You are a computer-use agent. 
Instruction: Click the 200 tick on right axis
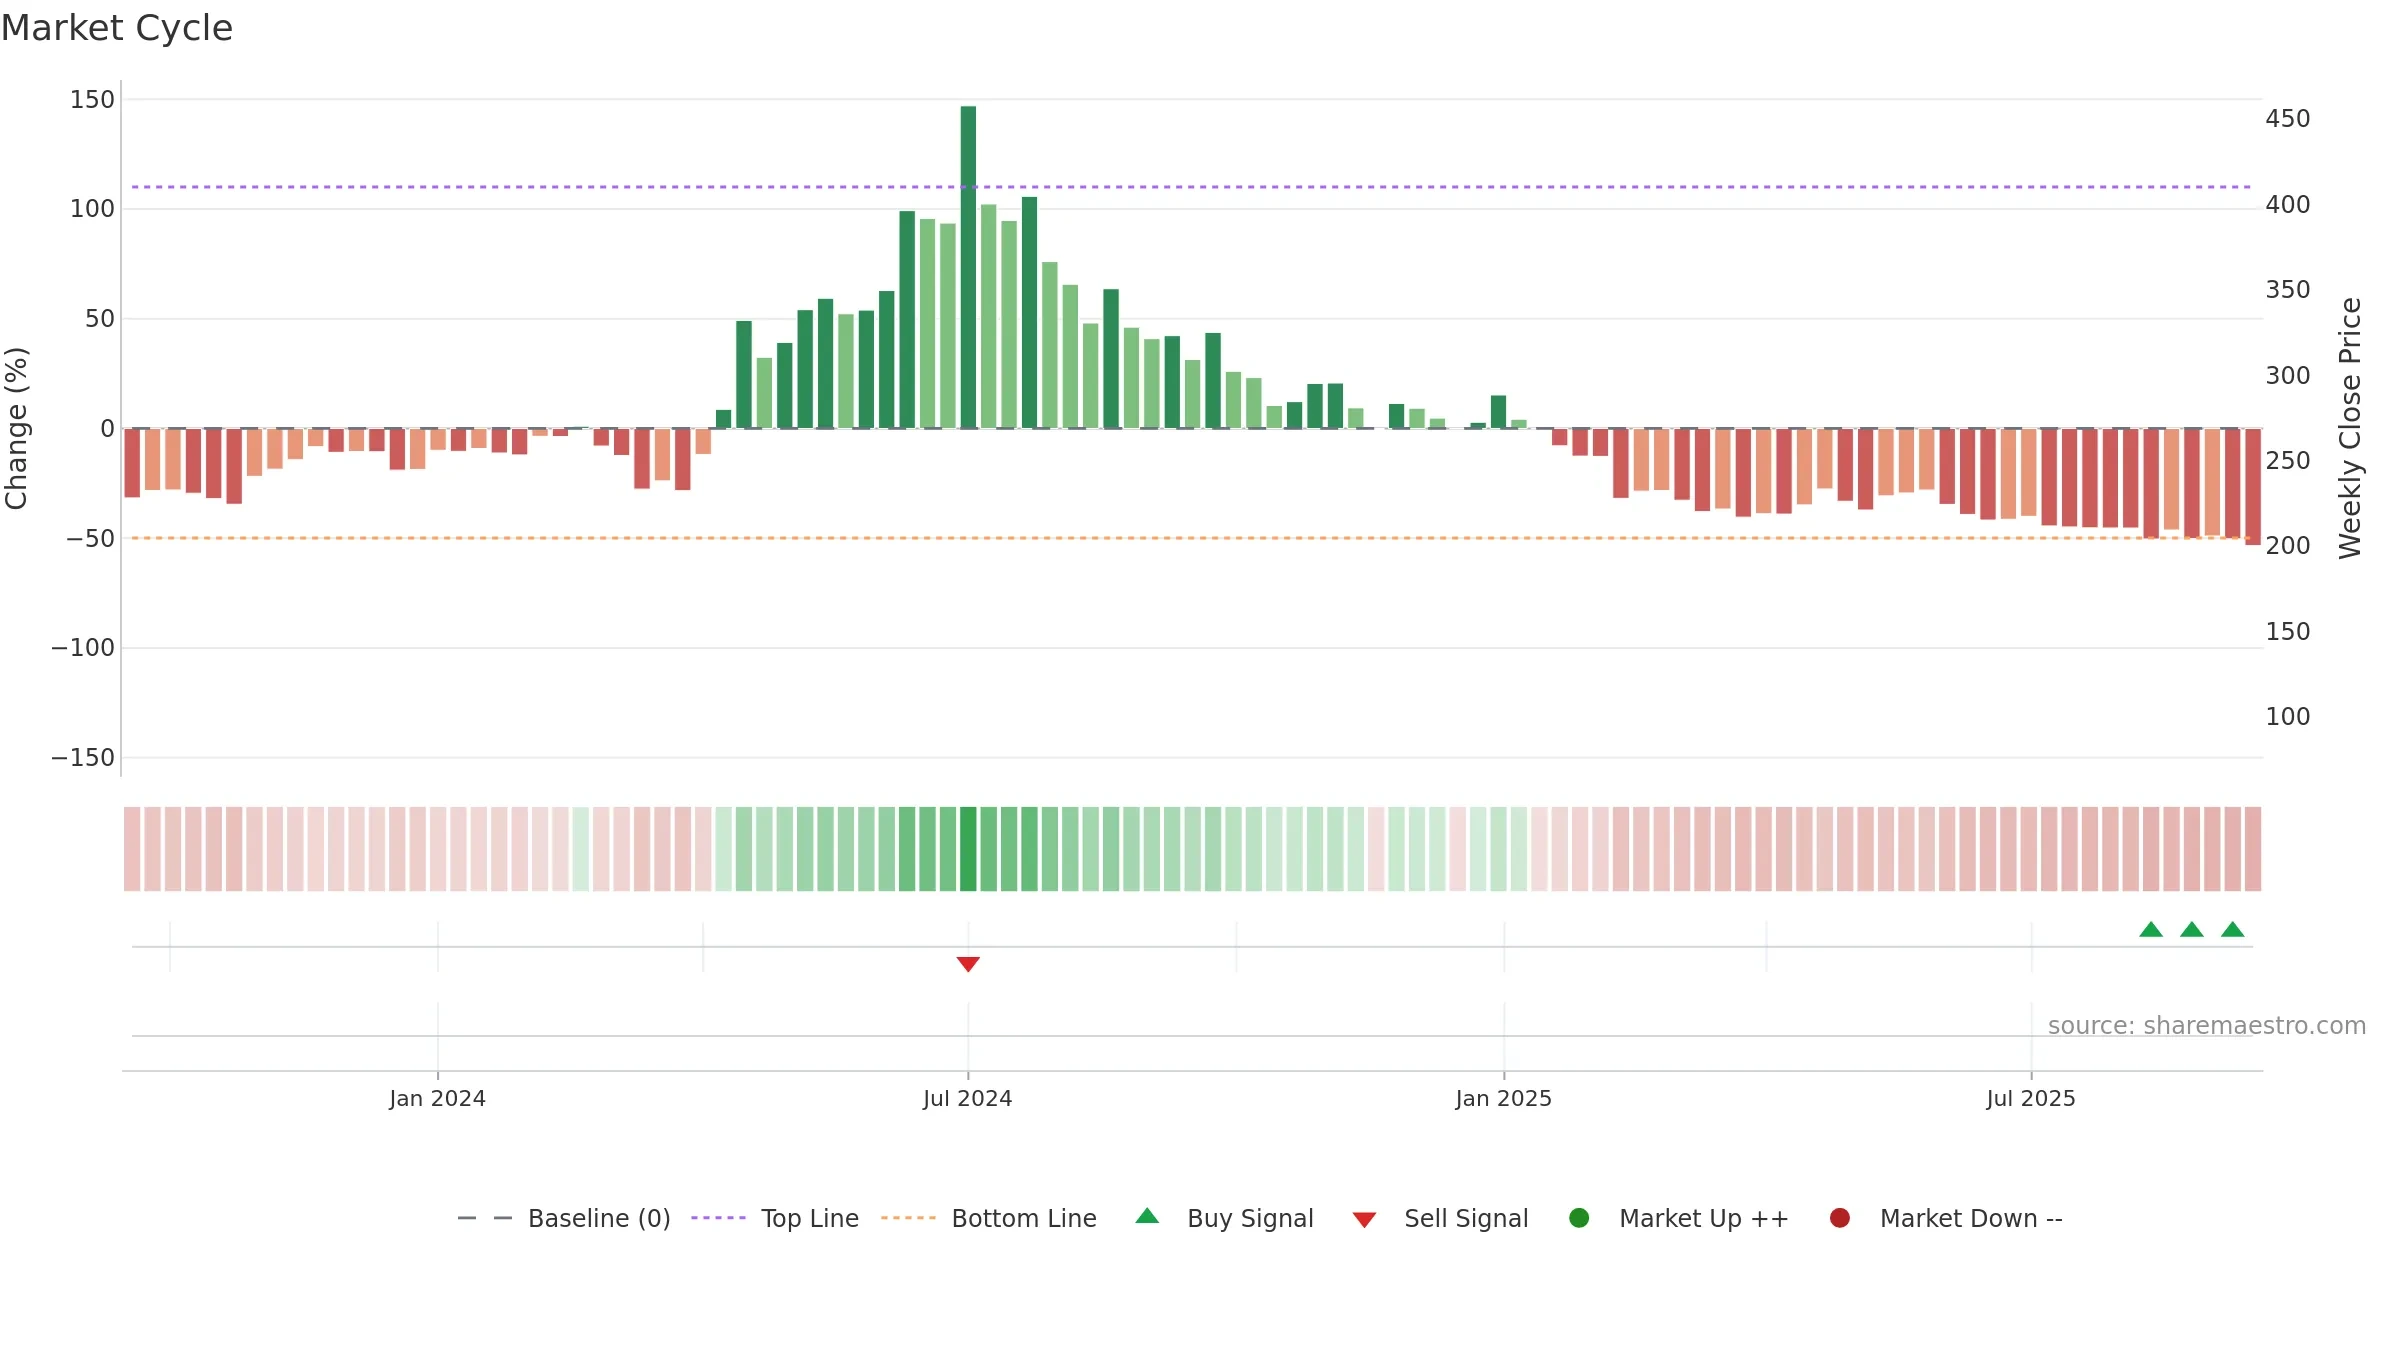coord(2288,545)
